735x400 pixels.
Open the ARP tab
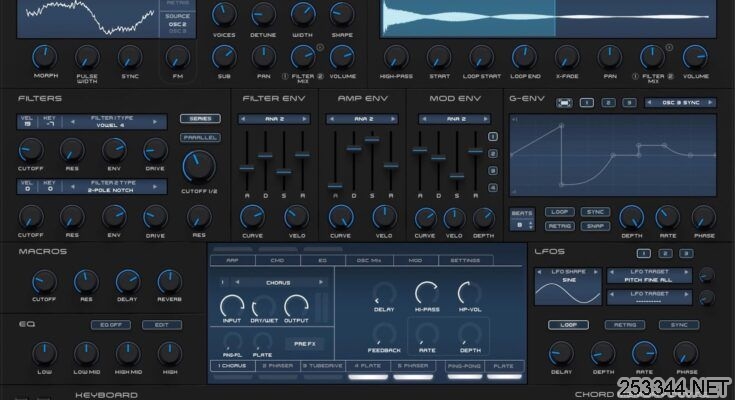click(x=232, y=260)
